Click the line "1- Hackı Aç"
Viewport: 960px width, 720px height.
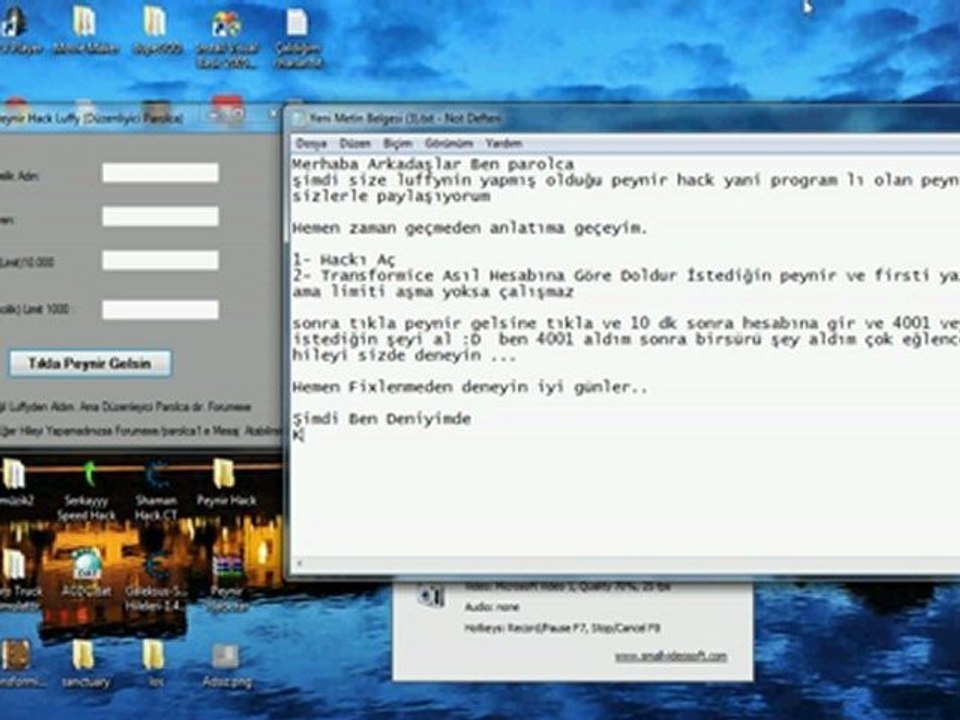(343, 260)
